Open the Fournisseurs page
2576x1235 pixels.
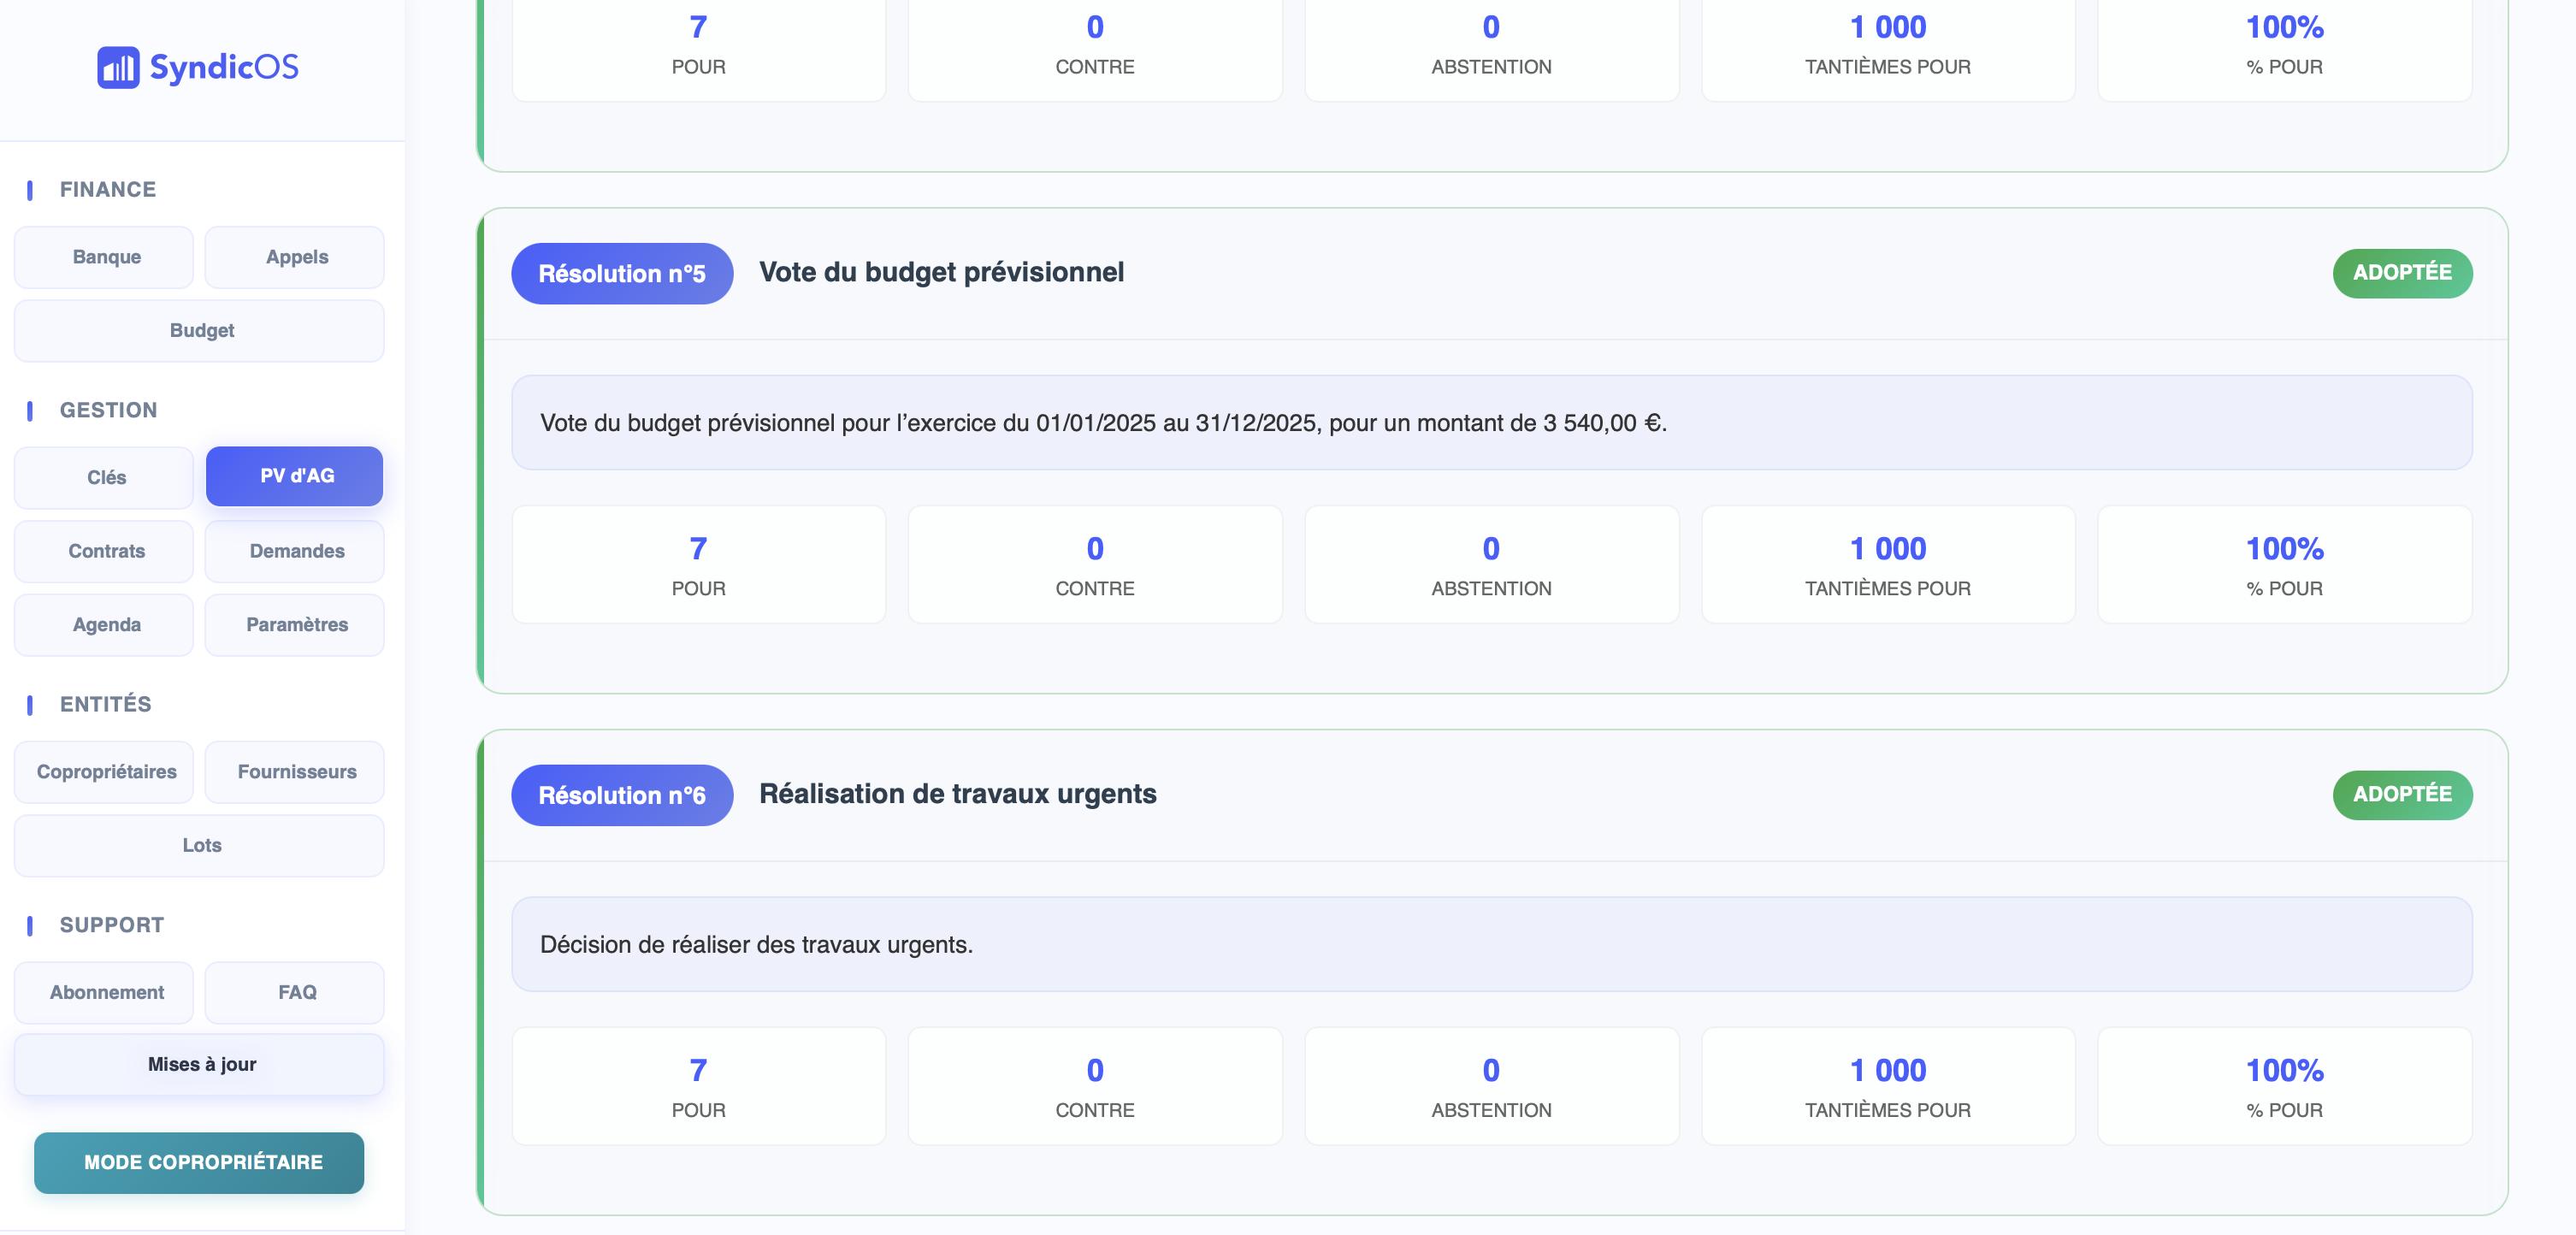coord(296,772)
